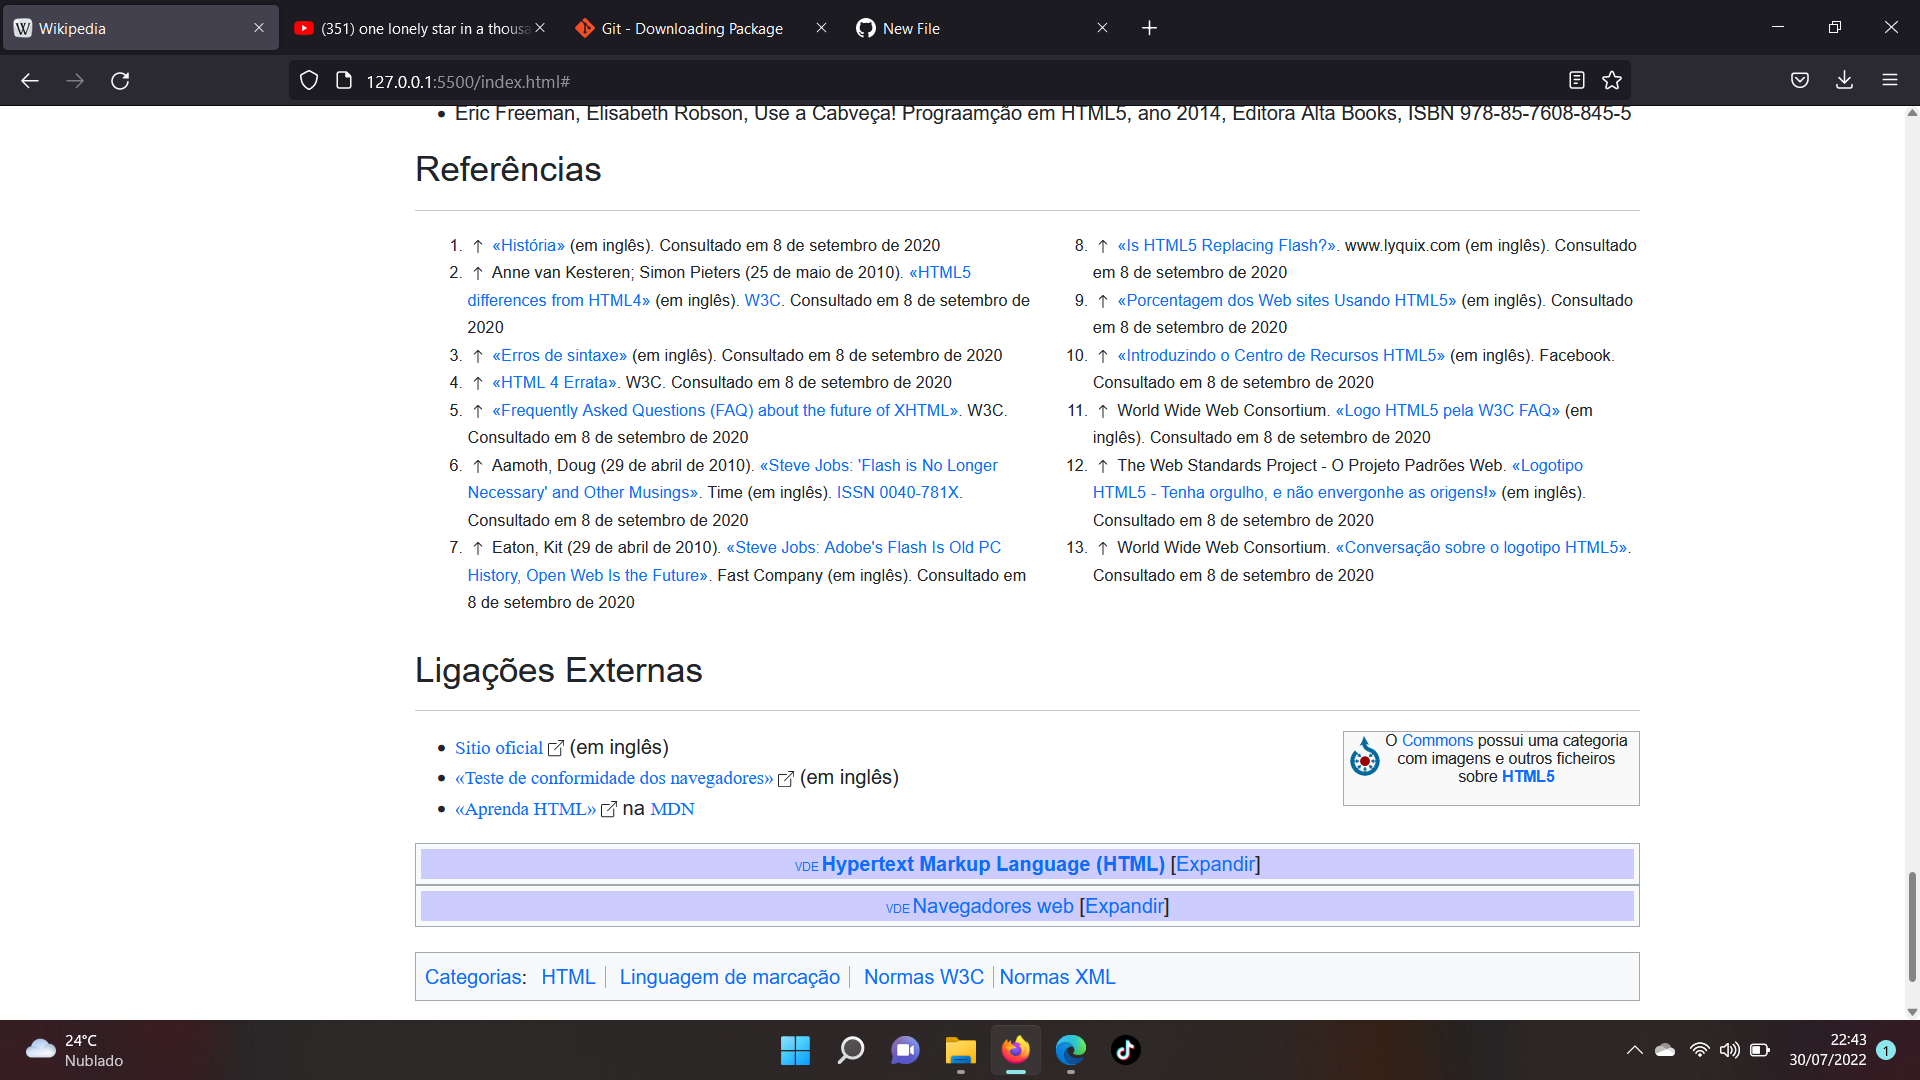This screenshot has width=1920, height=1080.
Task: Bookmark this page with the star
Action: click(1612, 81)
